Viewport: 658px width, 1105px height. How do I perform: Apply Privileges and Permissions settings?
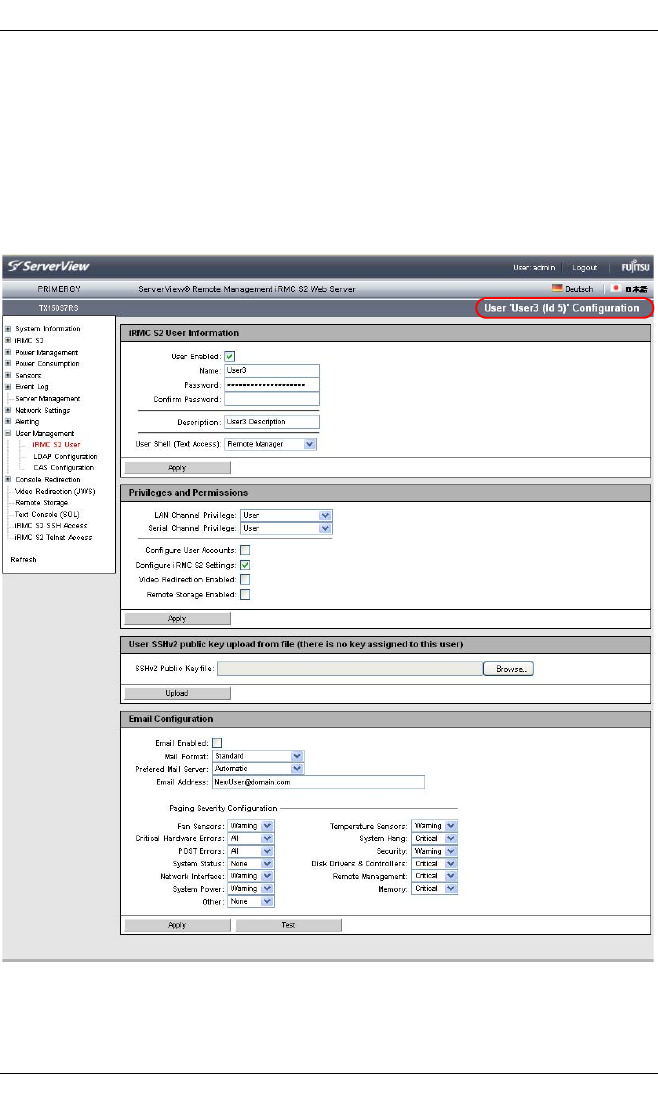click(178, 619)
